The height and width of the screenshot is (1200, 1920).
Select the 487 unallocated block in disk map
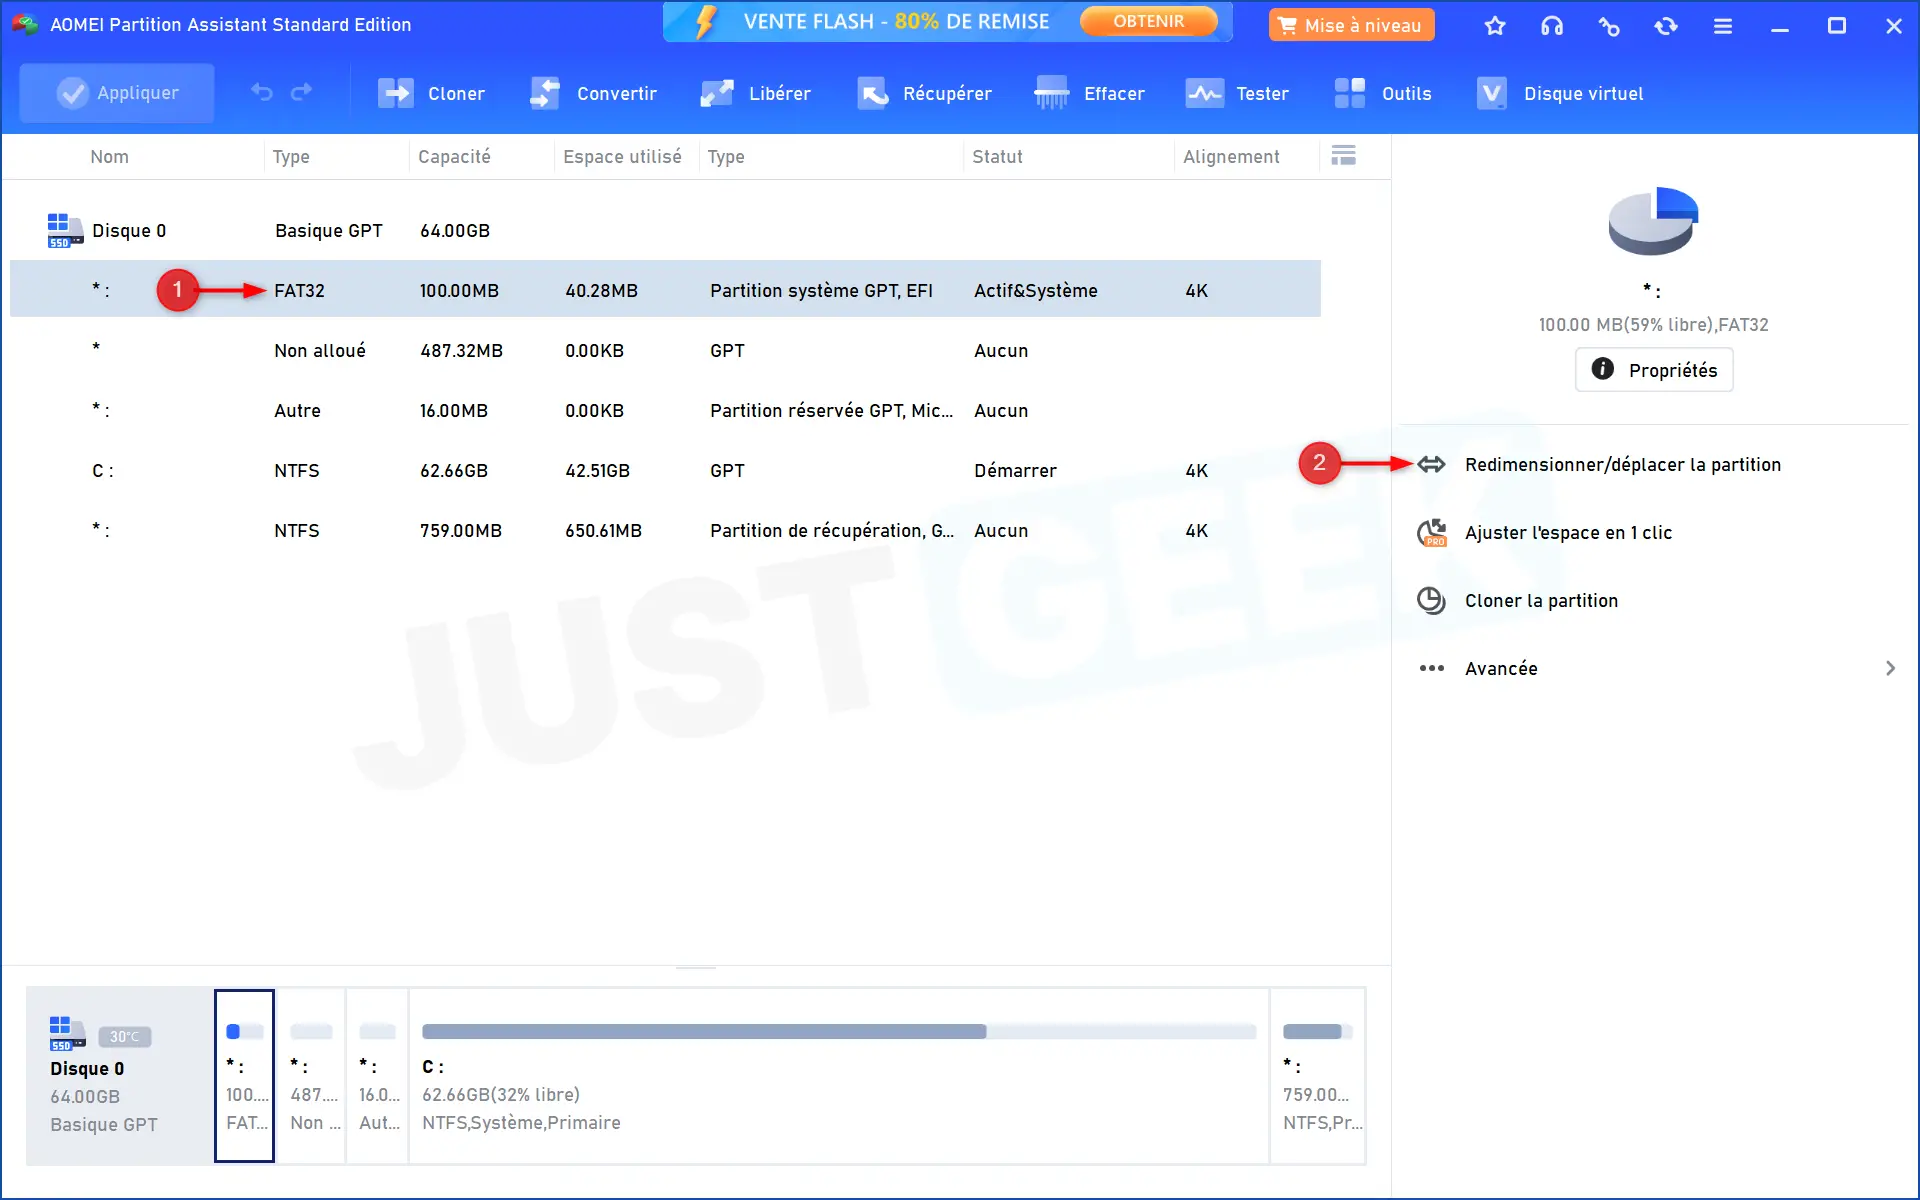(x=311, y=1076)
